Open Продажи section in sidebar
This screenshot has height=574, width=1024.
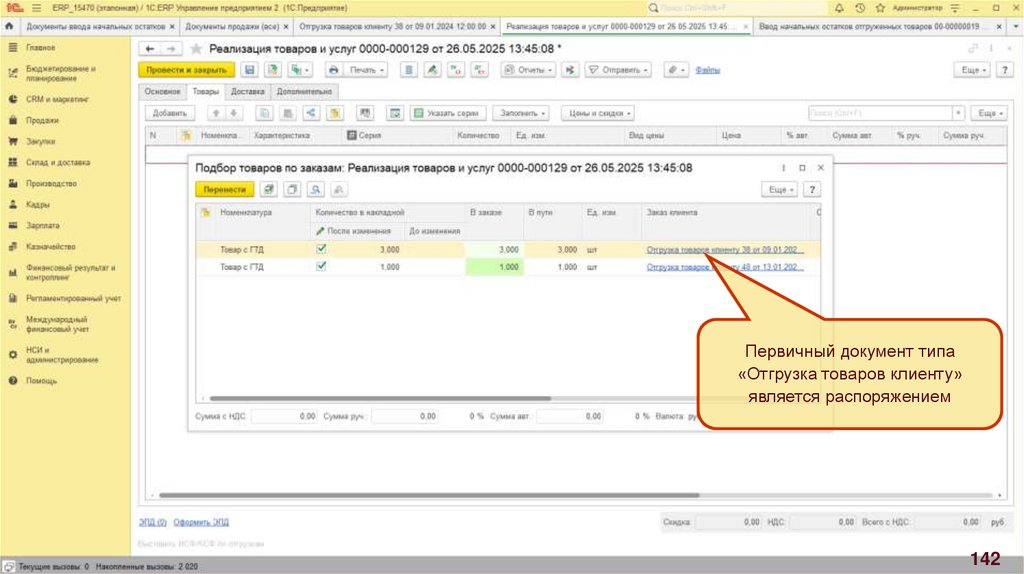[x=41, y=120]
